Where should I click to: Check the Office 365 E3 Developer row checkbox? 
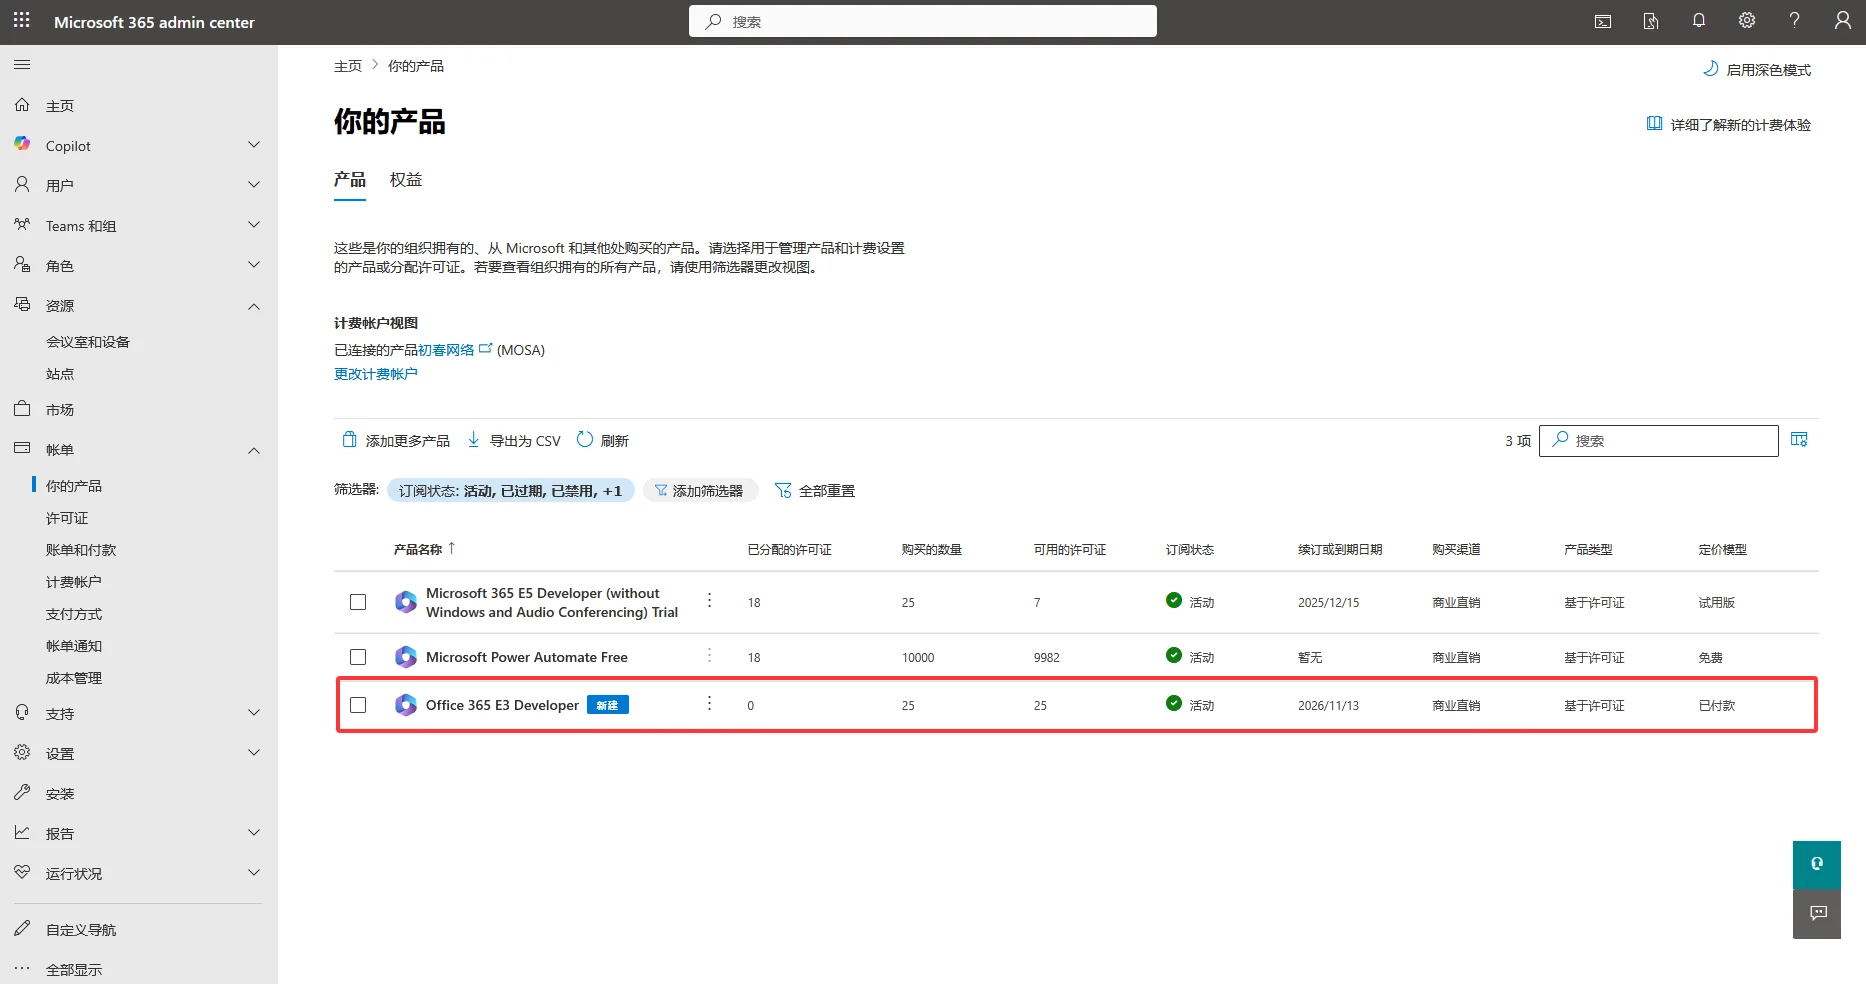[358, 704]
